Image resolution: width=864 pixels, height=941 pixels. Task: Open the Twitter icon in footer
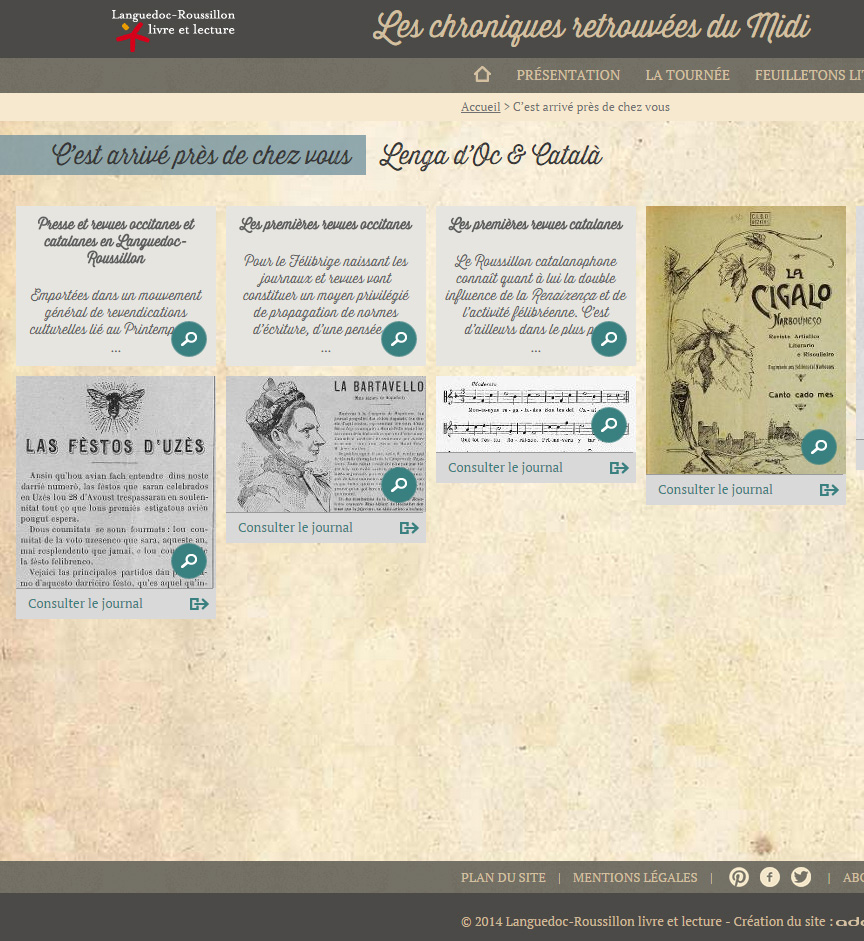click(801, 877)
